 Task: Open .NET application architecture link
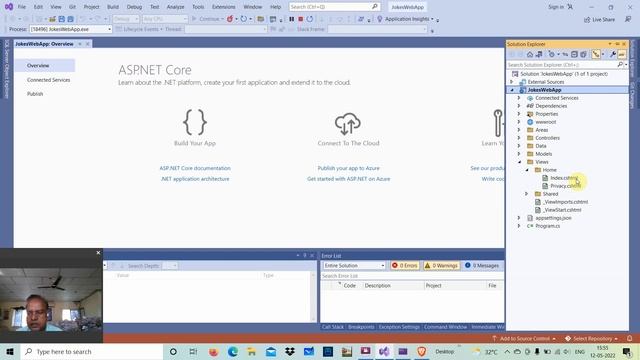click(x=195, y=179)
